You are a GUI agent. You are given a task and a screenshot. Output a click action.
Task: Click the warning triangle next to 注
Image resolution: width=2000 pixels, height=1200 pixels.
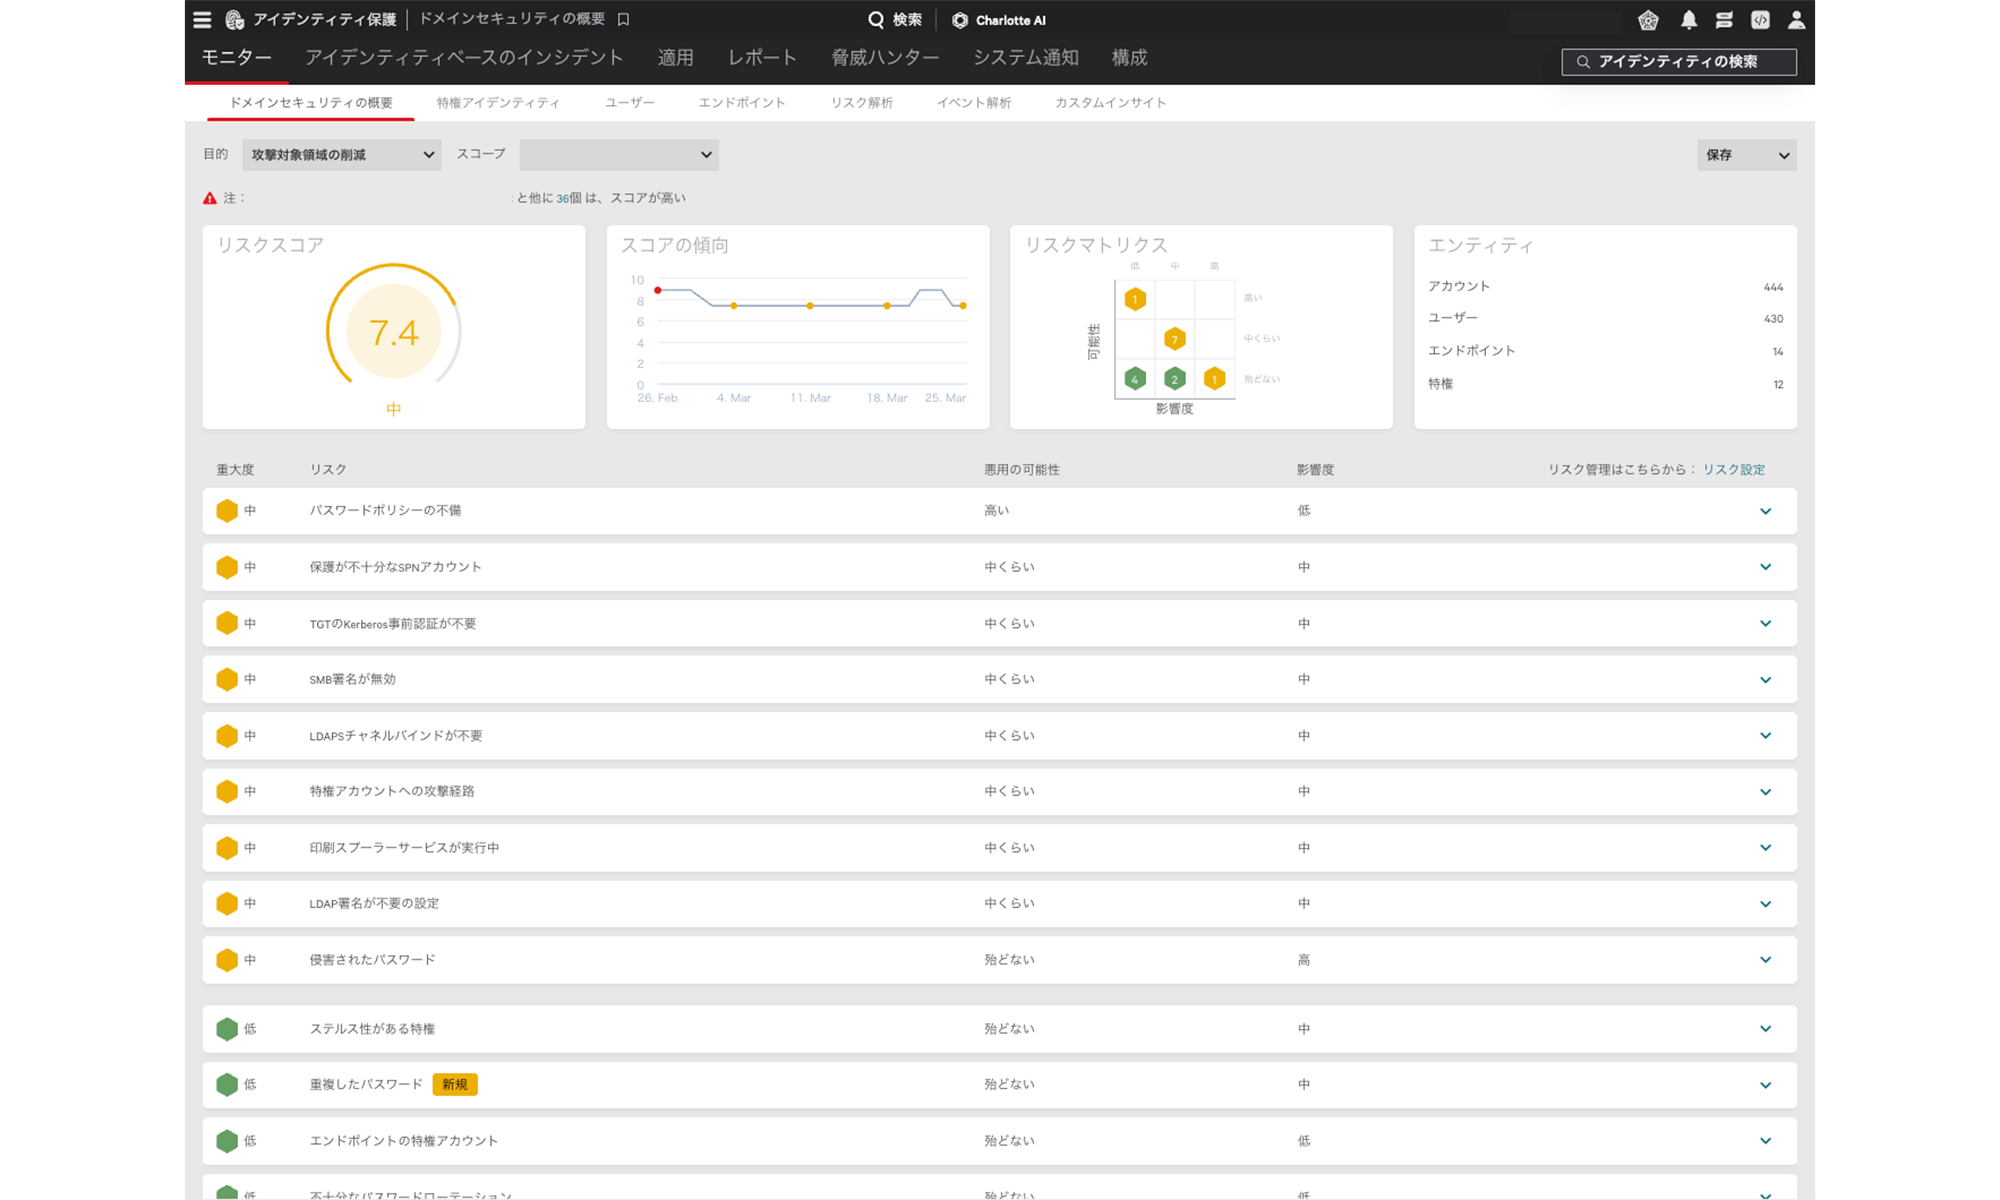coord(208,197)
